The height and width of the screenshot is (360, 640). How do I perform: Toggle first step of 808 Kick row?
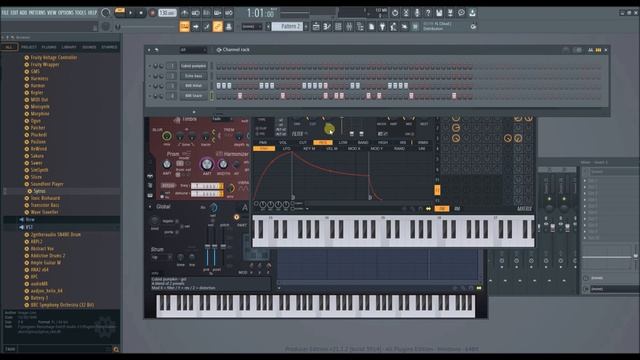click(219, 86)
